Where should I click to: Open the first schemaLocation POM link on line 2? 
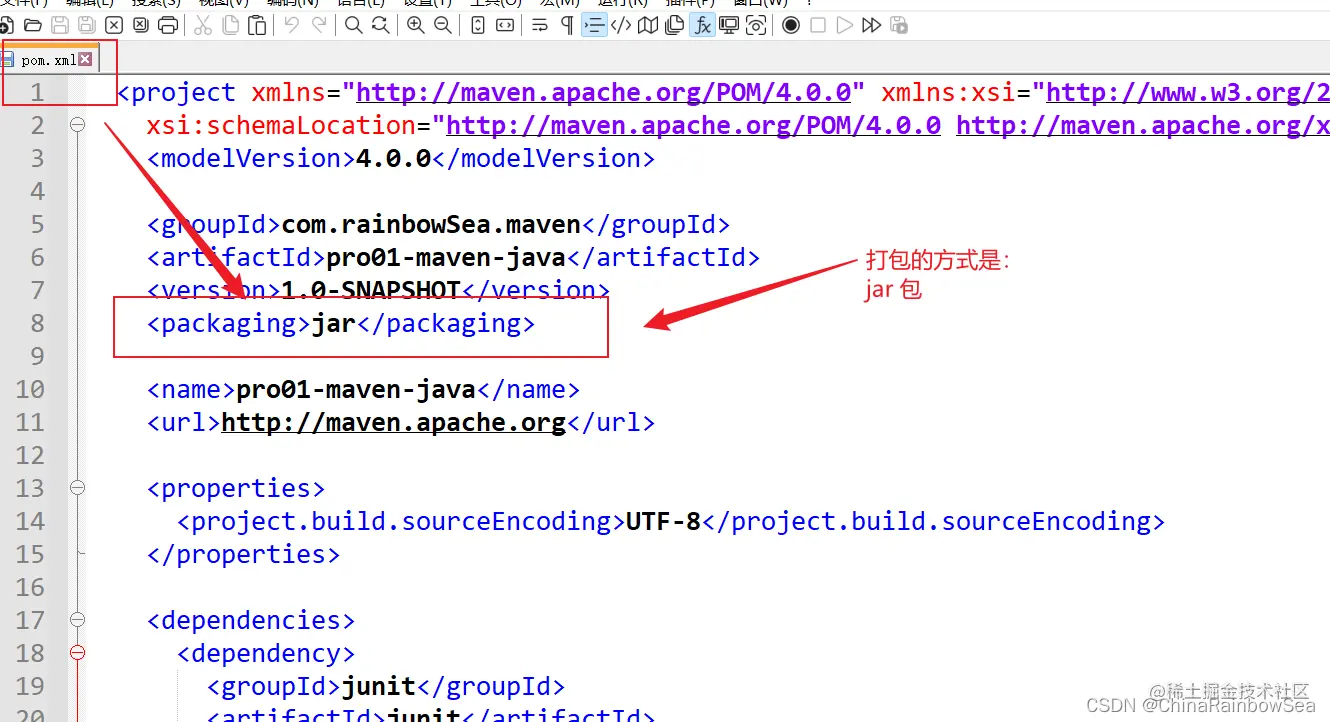click(x=693, y=126)
